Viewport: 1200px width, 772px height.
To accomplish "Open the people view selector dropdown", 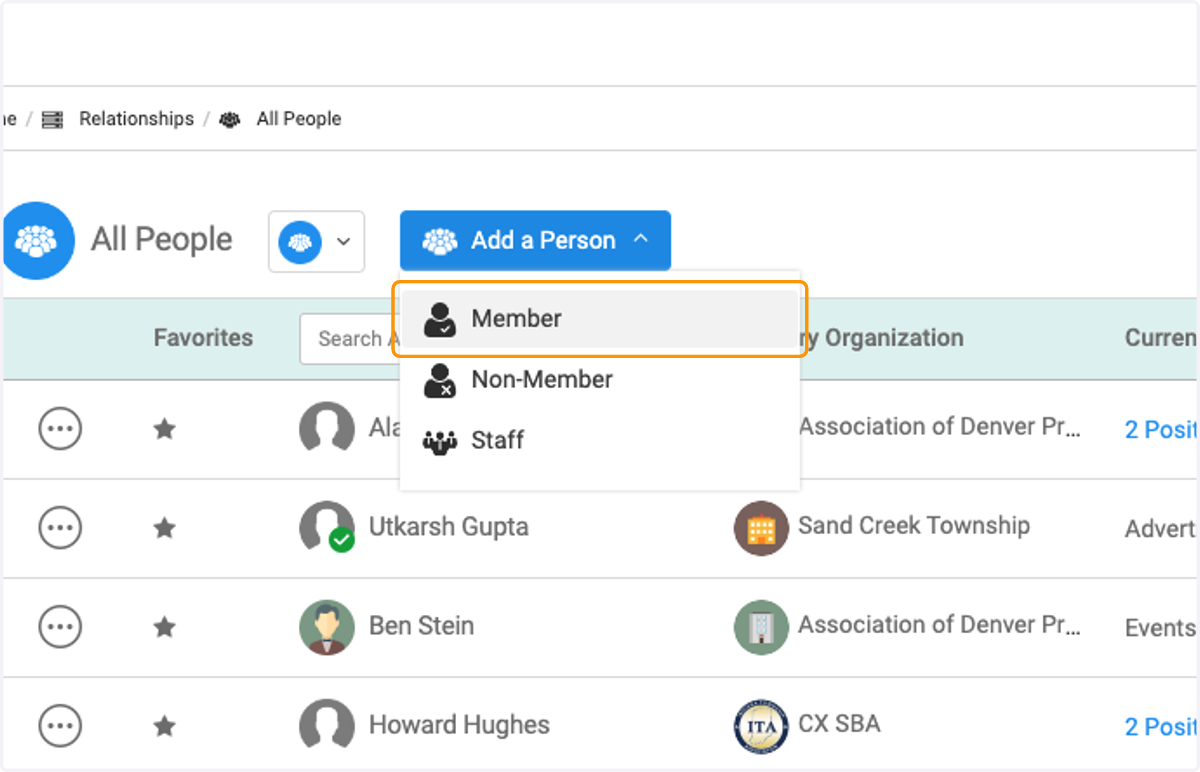I will pos(316,241).
